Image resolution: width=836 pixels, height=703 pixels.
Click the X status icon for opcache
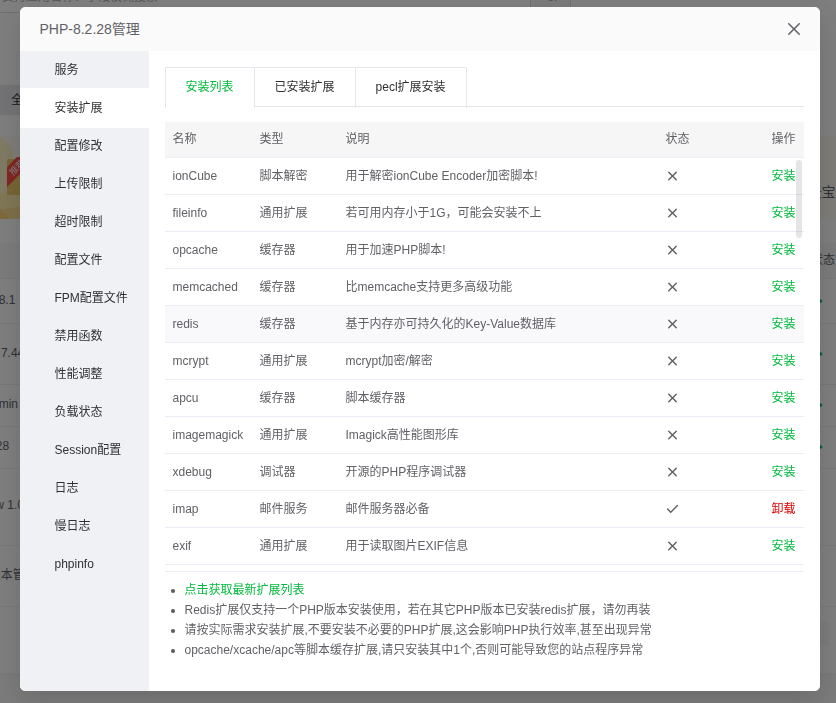pyautogui.click(x=672, y=250)
